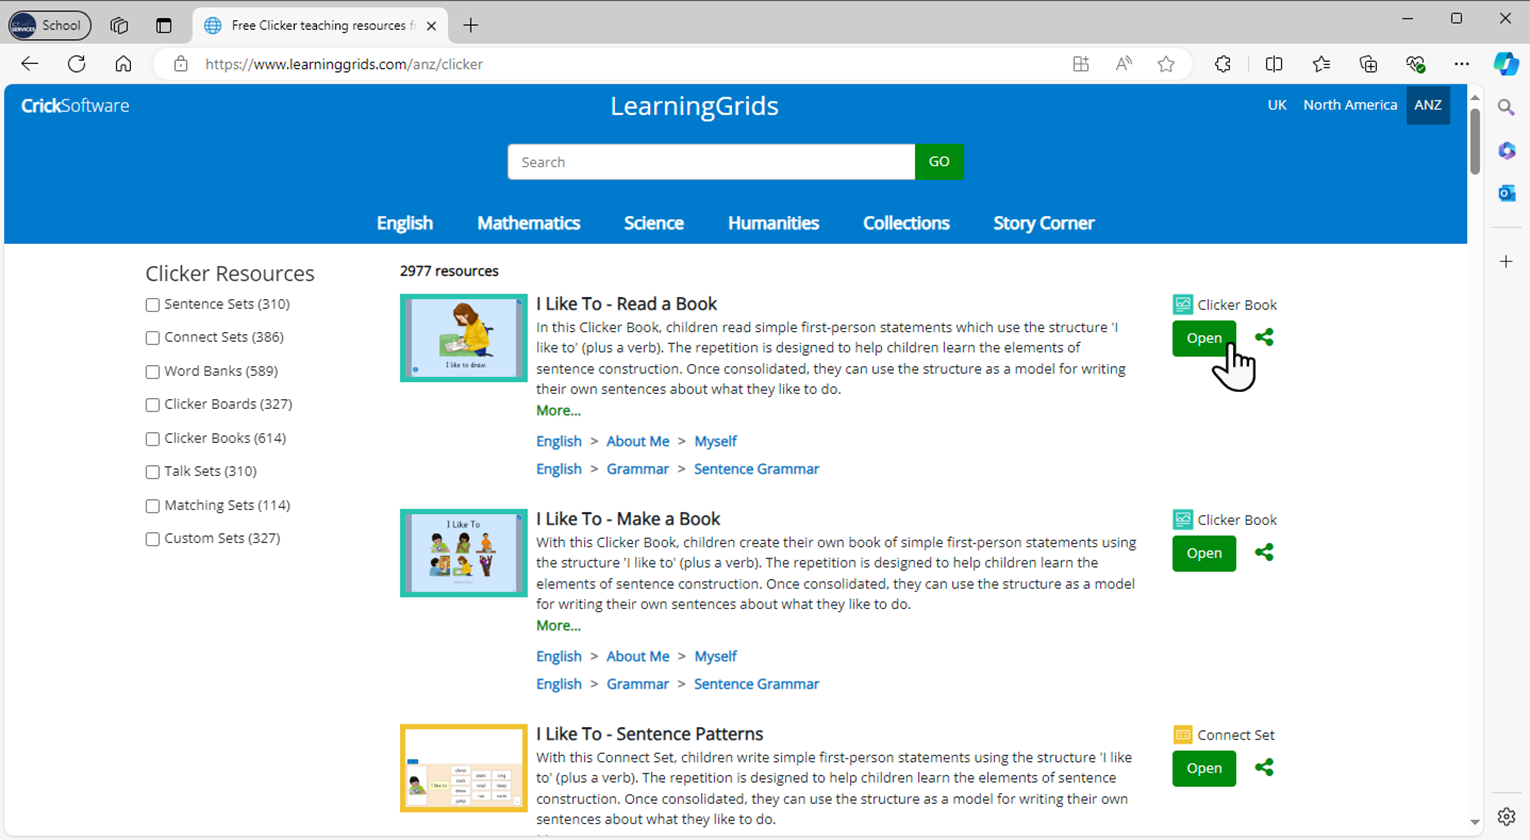Check Word Banks (589) filter
The height and width of the screenshot is (840, 1530).
pos(153,372)
